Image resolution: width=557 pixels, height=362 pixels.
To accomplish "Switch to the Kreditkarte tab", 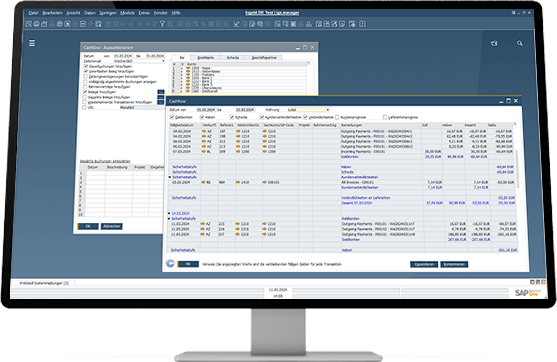I will pos(205,58).
